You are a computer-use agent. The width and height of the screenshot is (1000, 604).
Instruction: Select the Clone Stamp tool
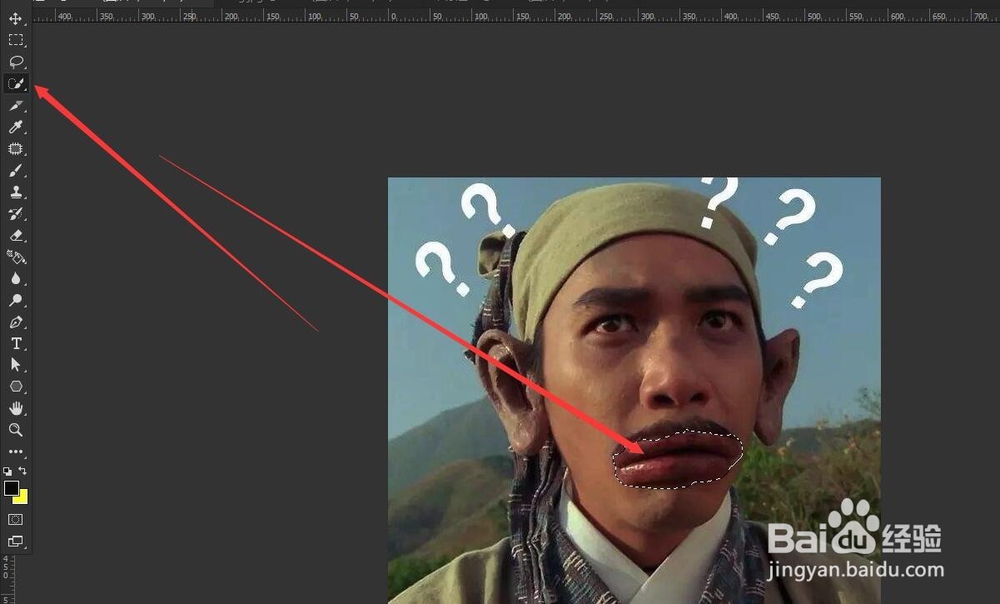click(x=15, y=192)
